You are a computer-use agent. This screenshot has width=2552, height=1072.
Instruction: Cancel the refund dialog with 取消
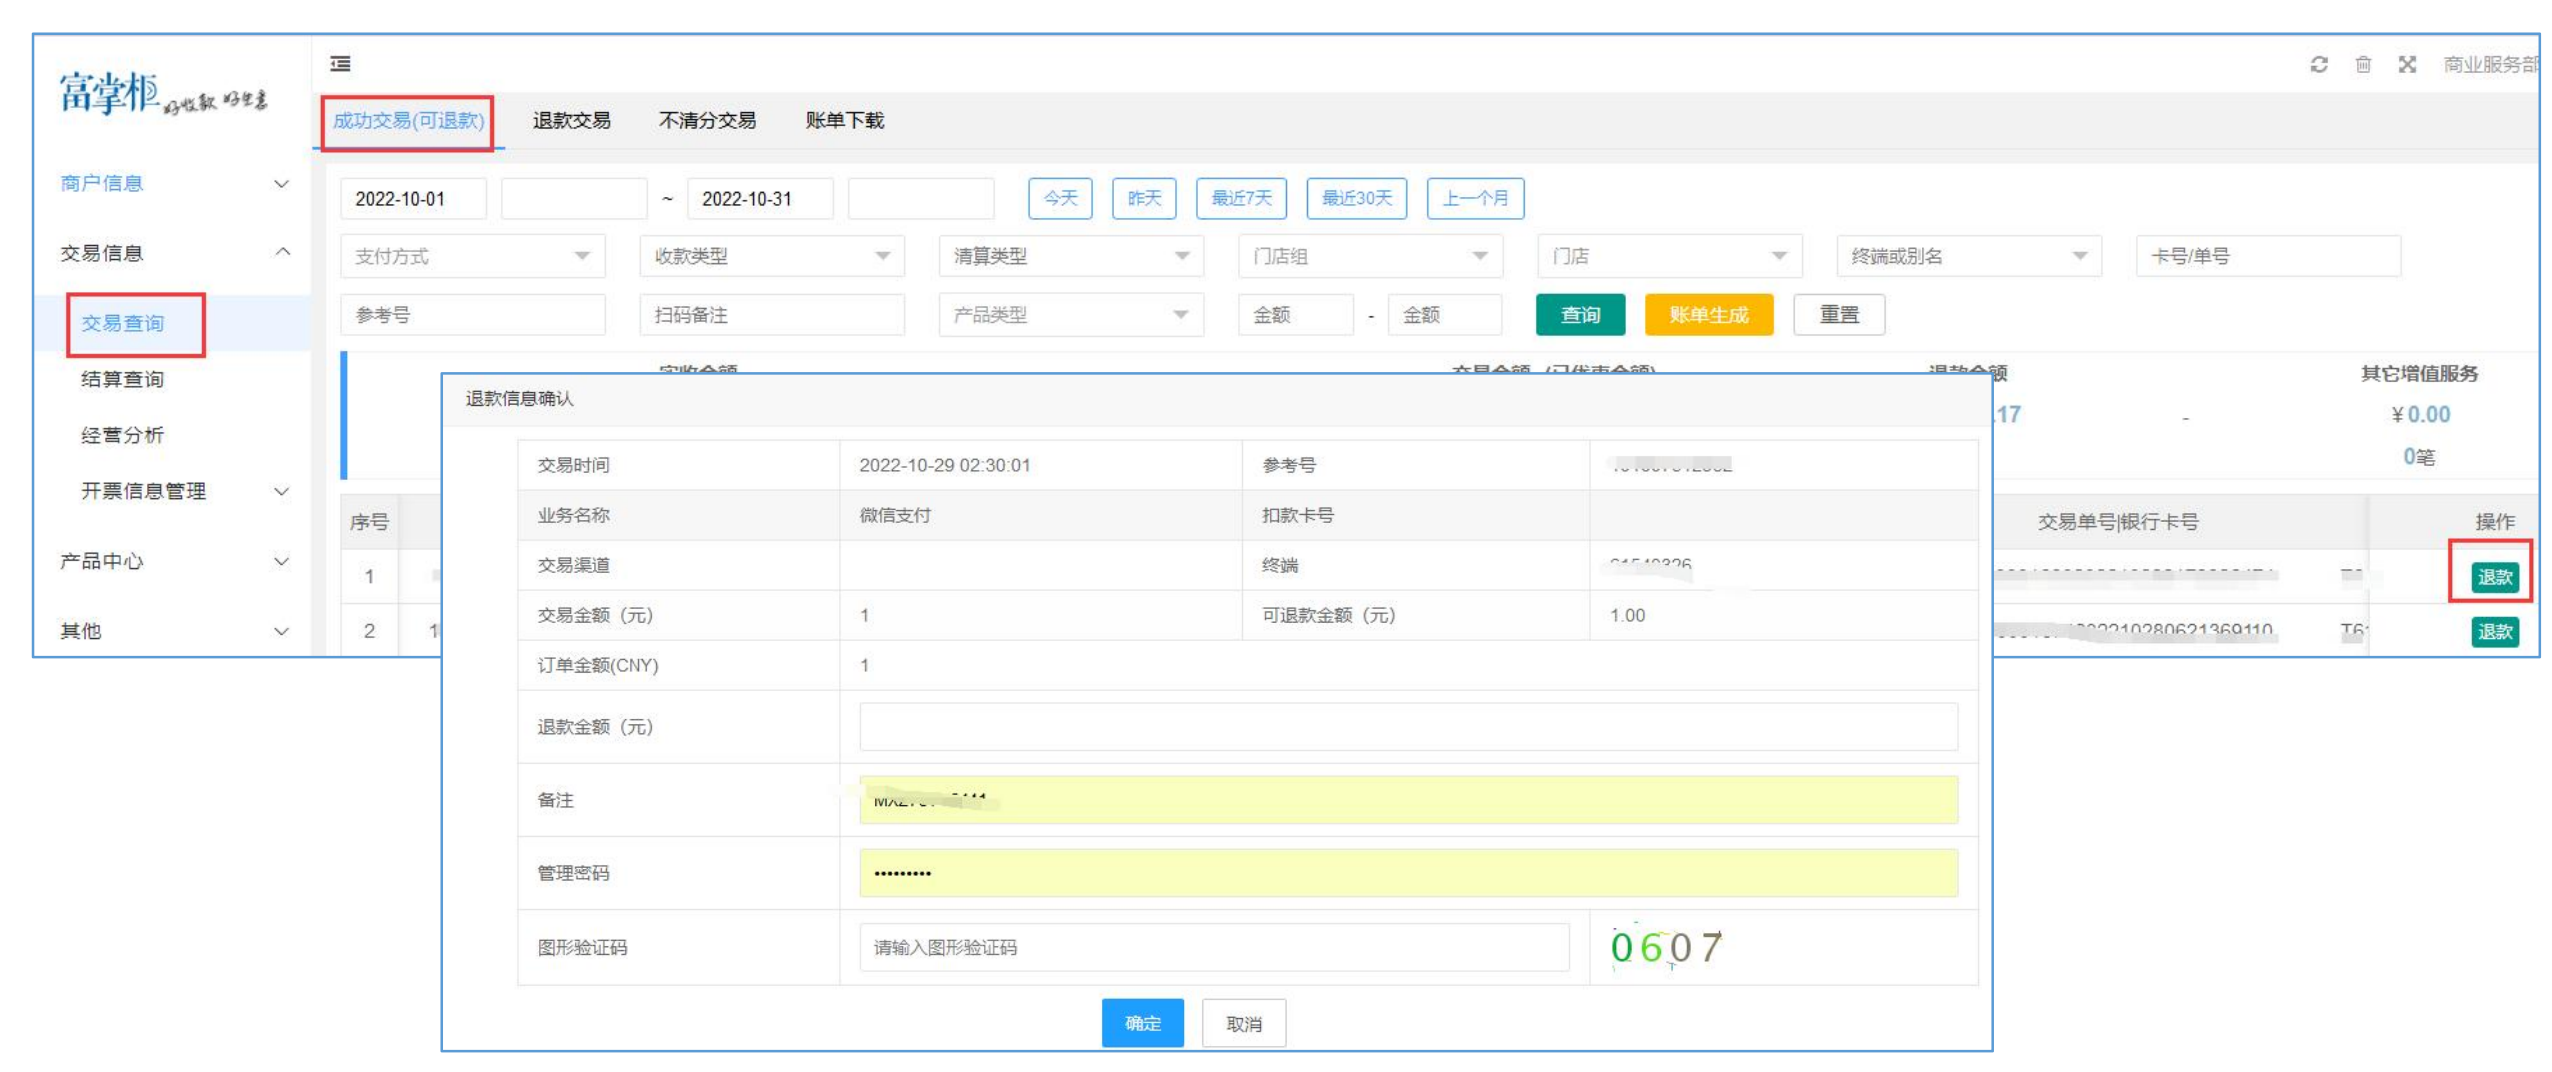pyautogui.click(x=1243, y=1023)
